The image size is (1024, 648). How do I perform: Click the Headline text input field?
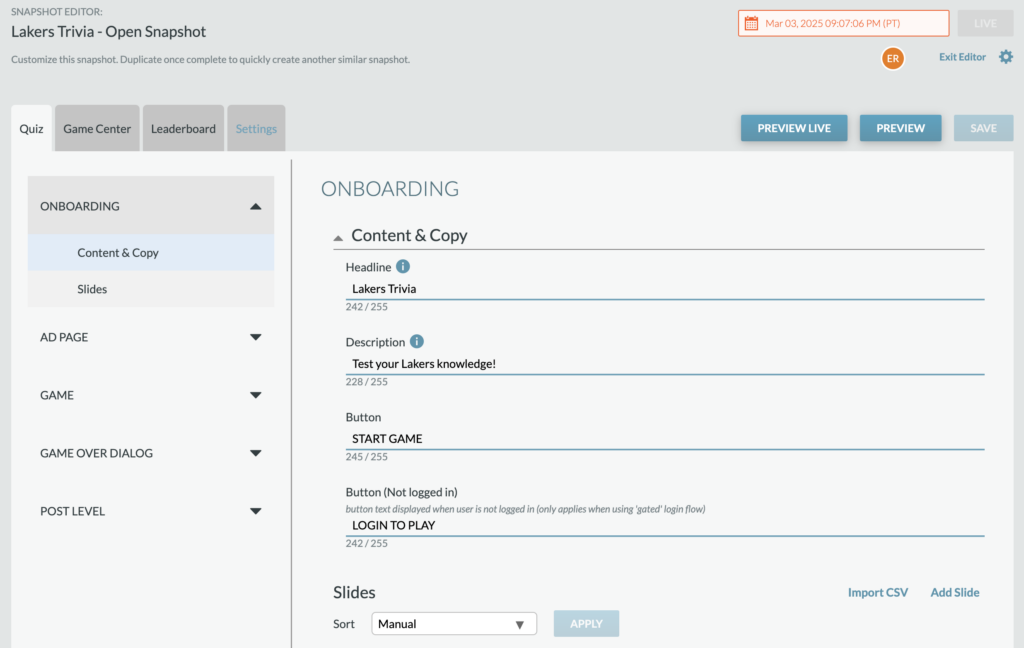pyautogui.click(x=665, y=289)
